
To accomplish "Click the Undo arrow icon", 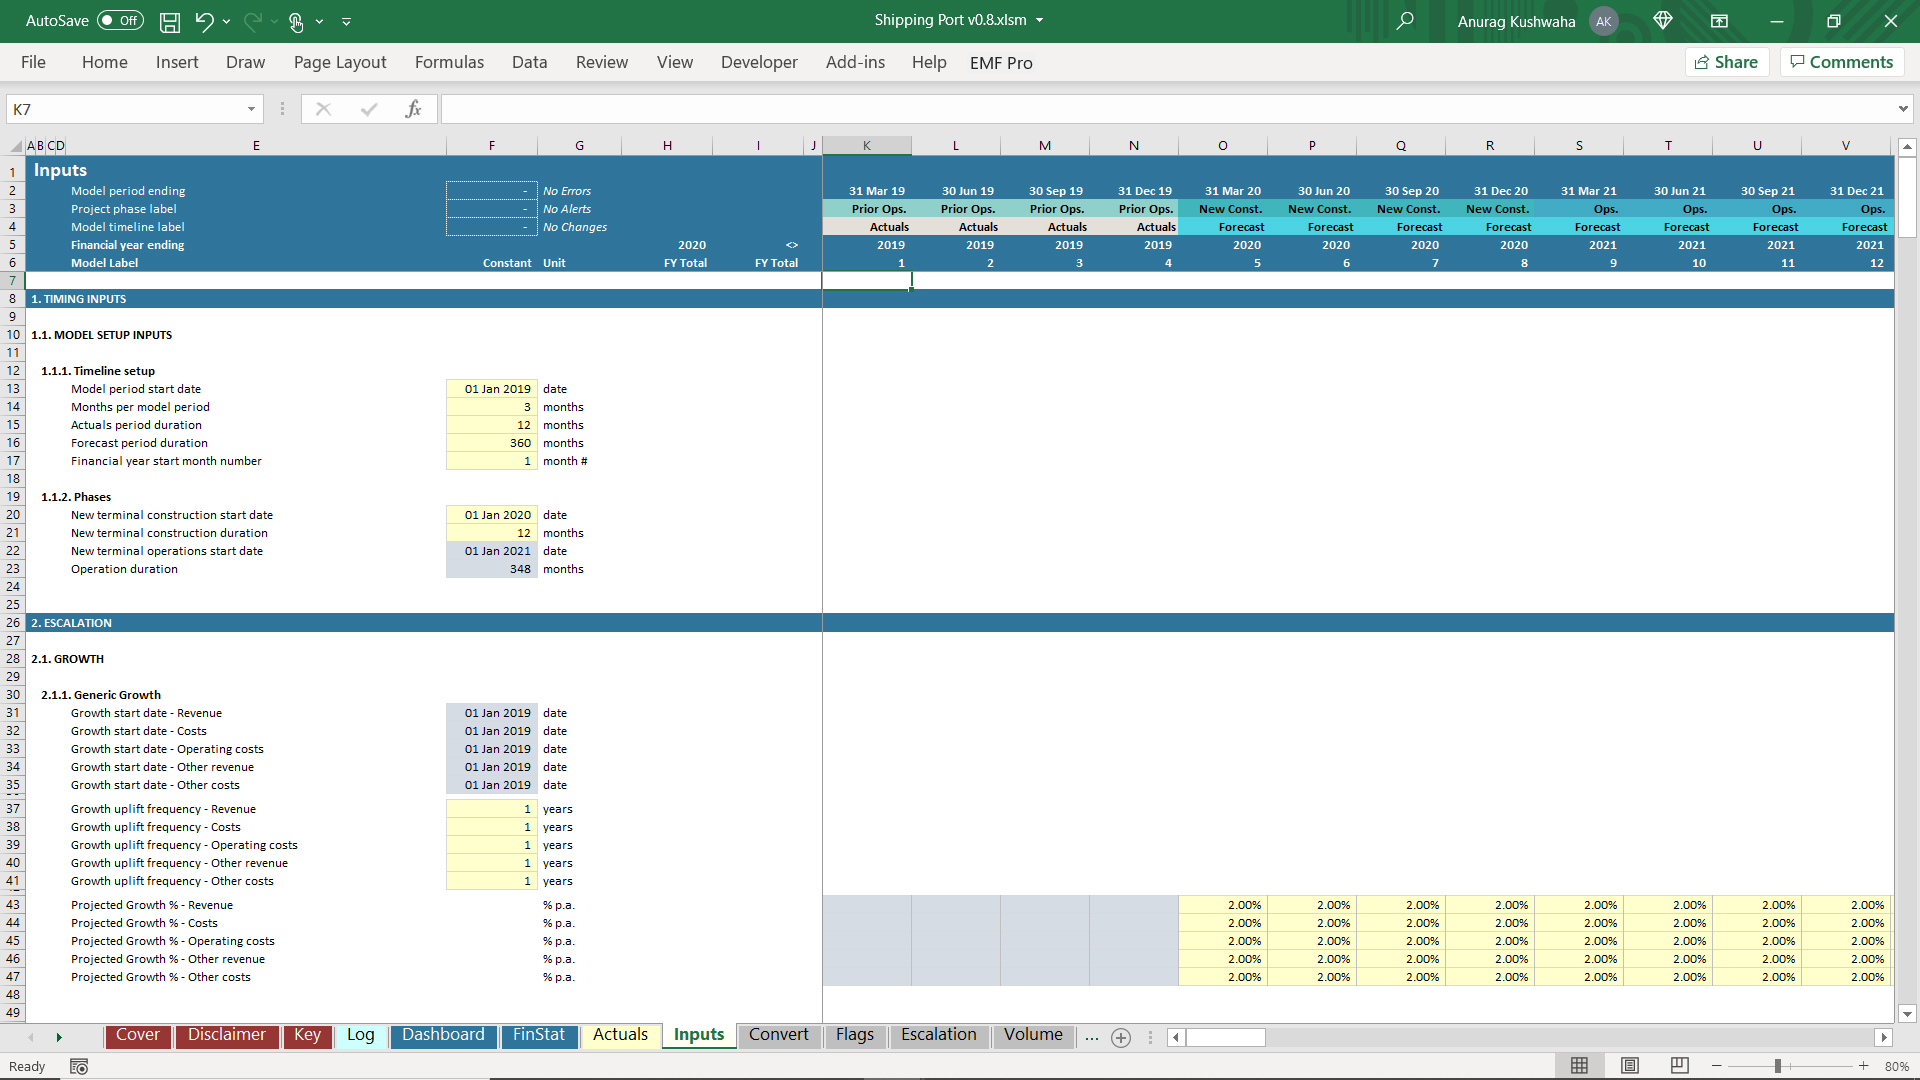I will click(204, 21).
